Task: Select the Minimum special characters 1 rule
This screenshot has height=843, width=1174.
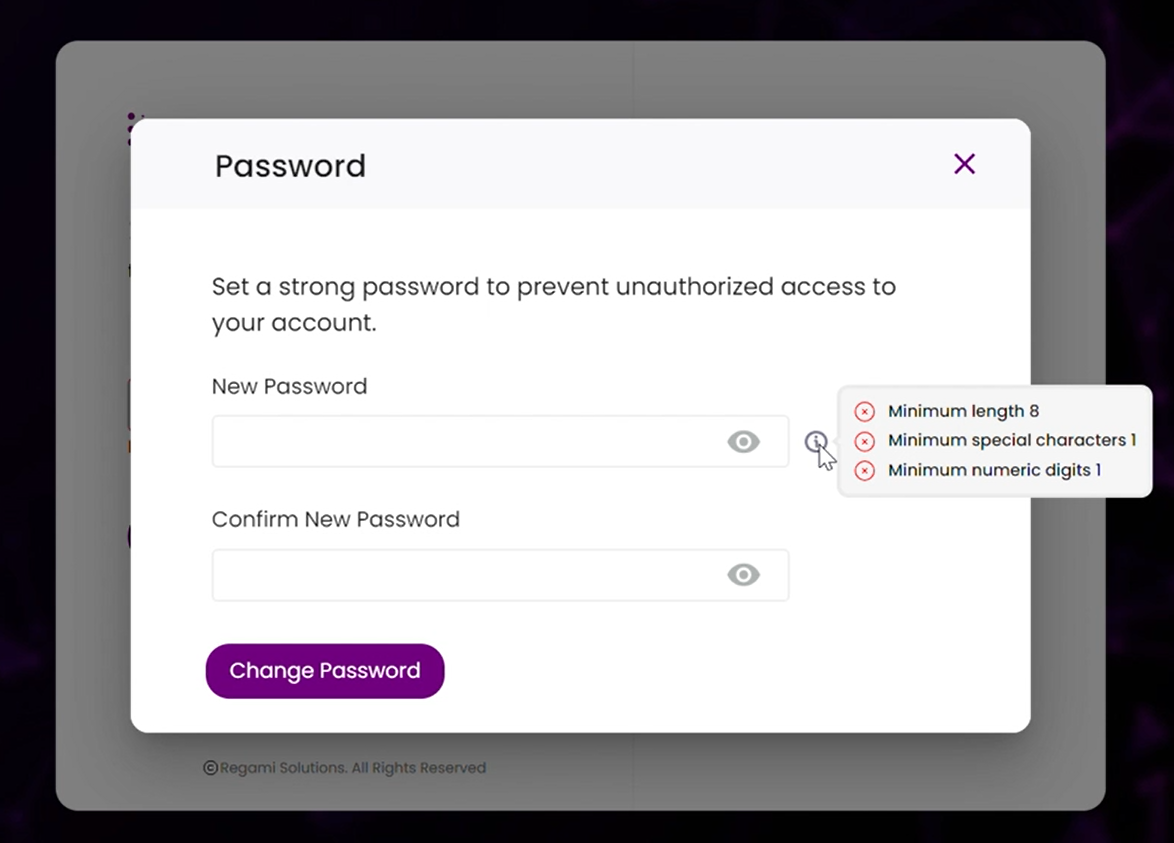Action: pyautogui.click(x=1012, y=440)
